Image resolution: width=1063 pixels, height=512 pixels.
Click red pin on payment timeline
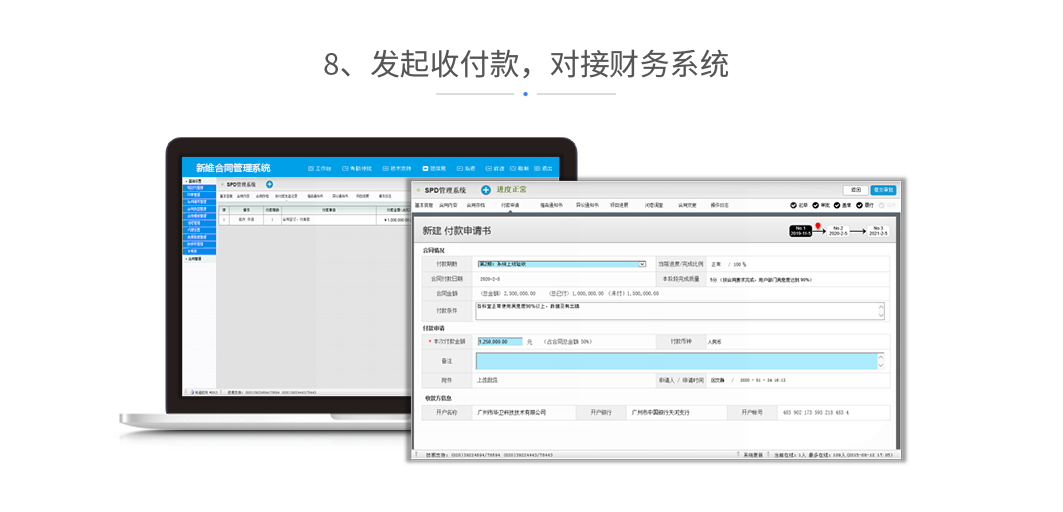click(818, 225)
